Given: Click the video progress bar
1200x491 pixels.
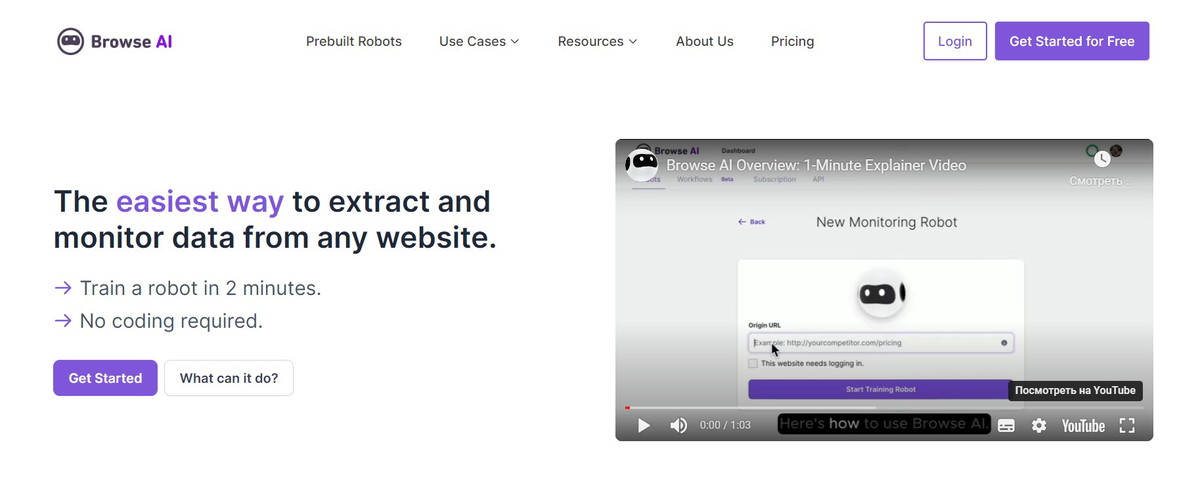Looking at the screenshot, I should [884, 407].
